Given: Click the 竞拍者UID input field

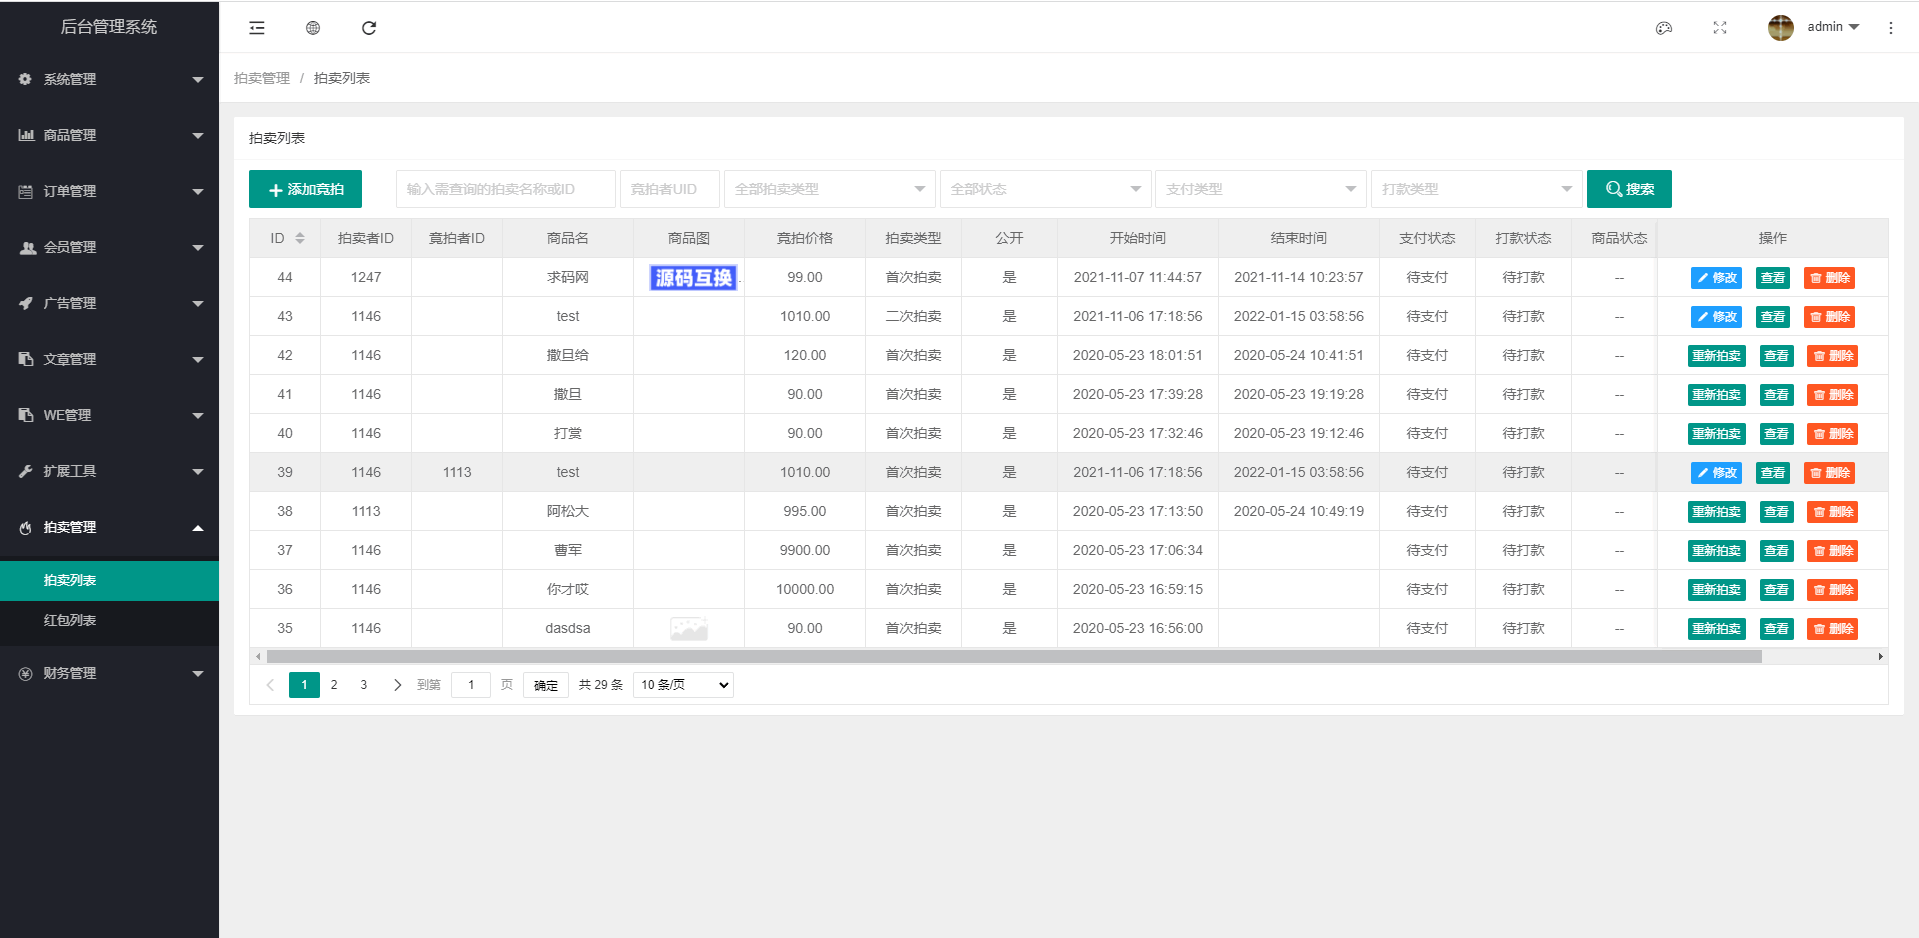Looking at the screenshot, I should click(669, 189).
